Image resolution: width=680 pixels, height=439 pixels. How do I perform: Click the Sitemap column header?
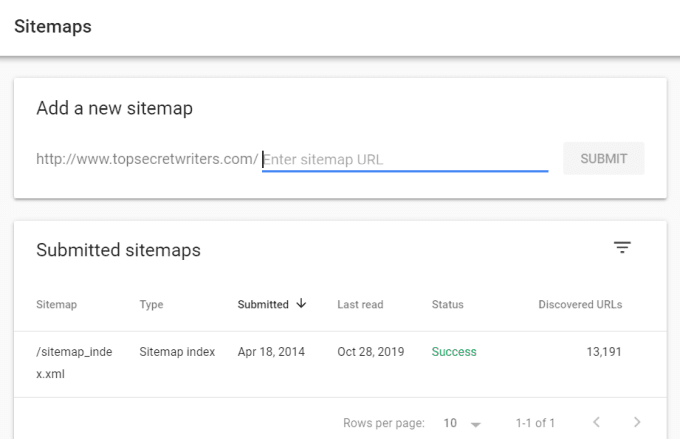click(56, 305)
